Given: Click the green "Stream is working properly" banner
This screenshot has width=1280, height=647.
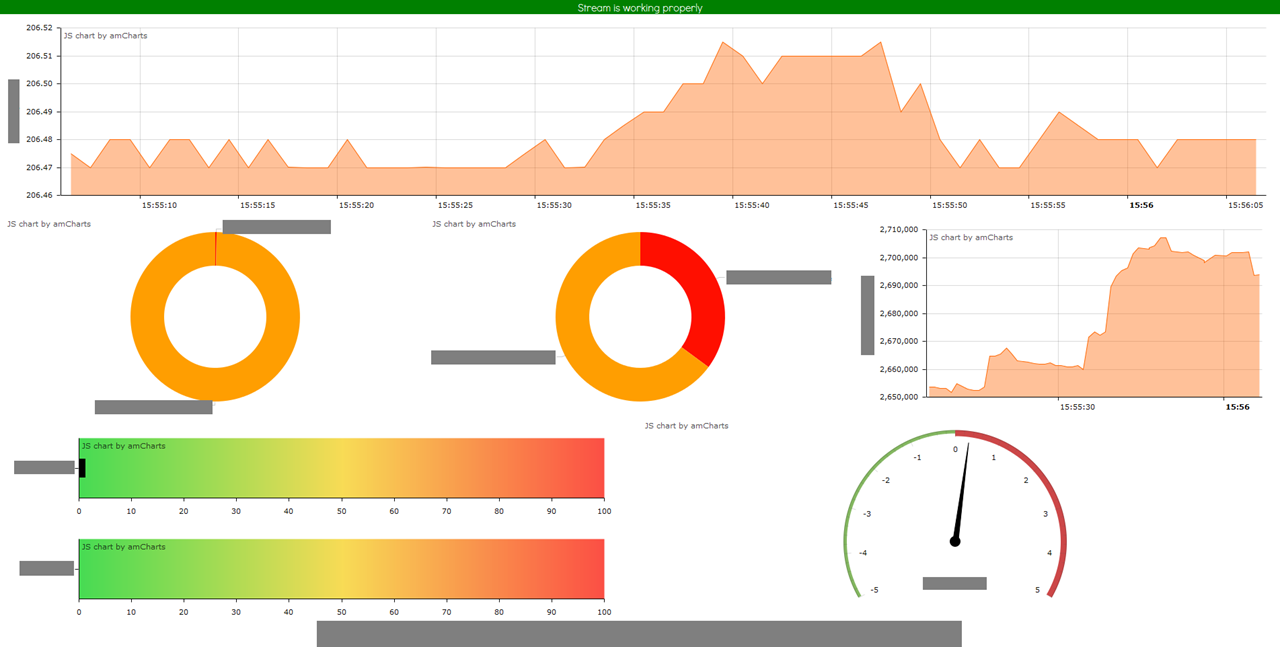Looking at the screenshot, I should (x=640, y=7).
